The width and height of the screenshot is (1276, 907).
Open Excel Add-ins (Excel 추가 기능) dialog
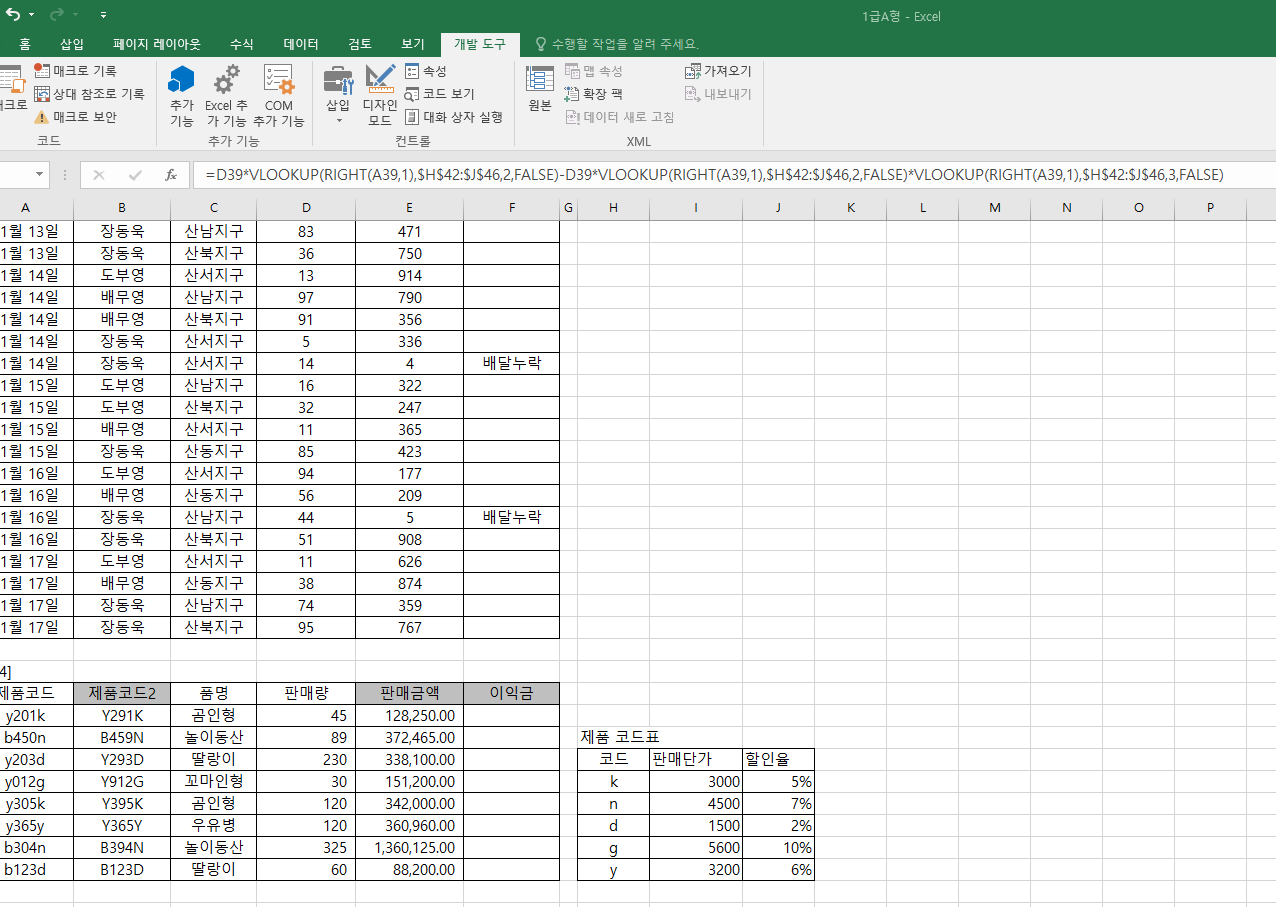(x=227, y=96)
